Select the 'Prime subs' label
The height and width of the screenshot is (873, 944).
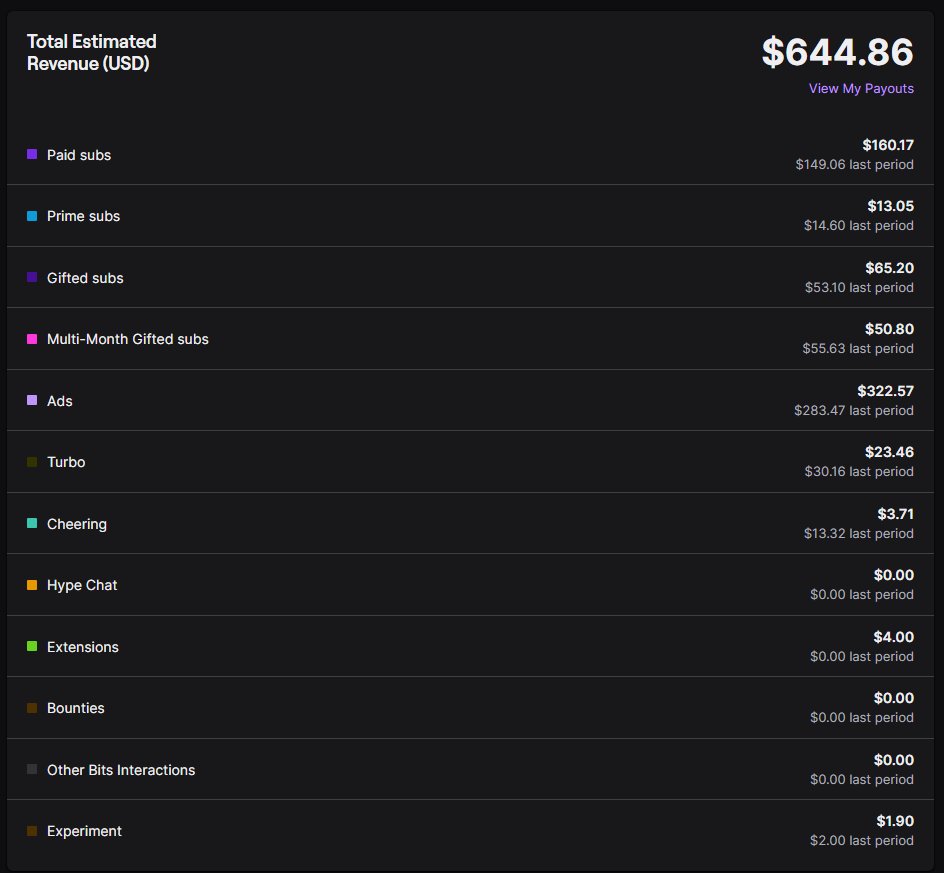click(x=83, y=216)
